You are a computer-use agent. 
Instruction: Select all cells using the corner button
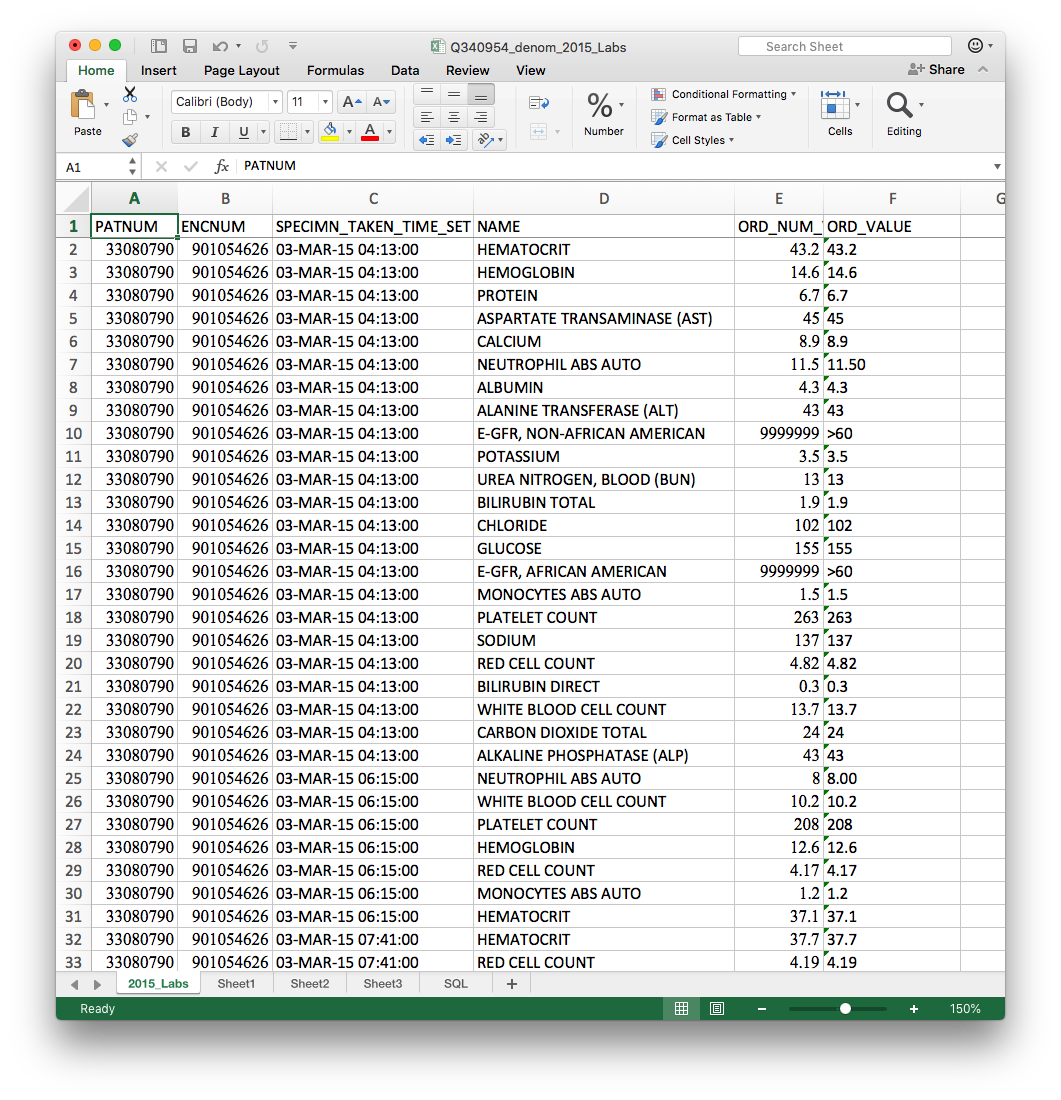pyautogui.click(x=76, y=199)
